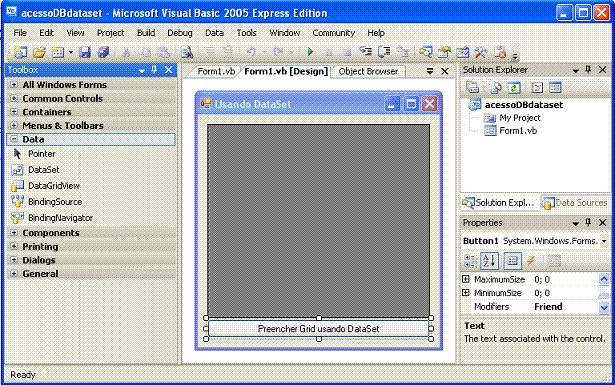
Task: Open Object Browser toolbar icon
Action: click(462, 52)
